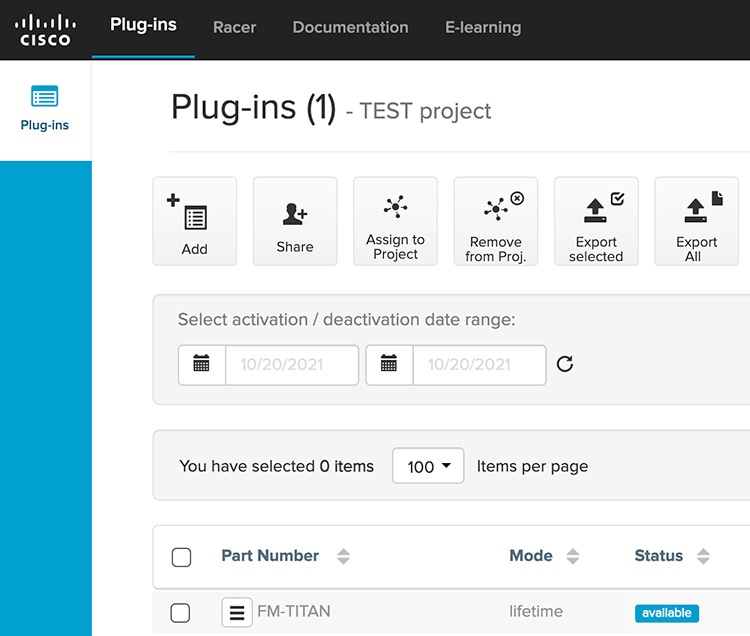Sort table by Mode column

point(573,557)
